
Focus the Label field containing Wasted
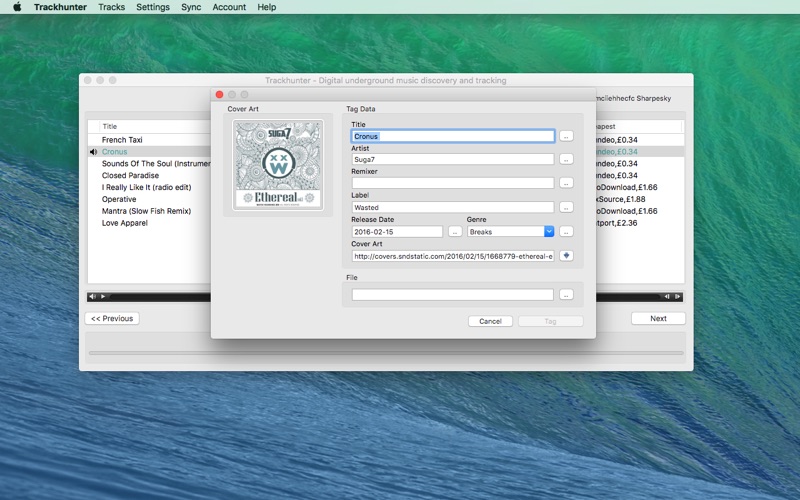(453, 207)
